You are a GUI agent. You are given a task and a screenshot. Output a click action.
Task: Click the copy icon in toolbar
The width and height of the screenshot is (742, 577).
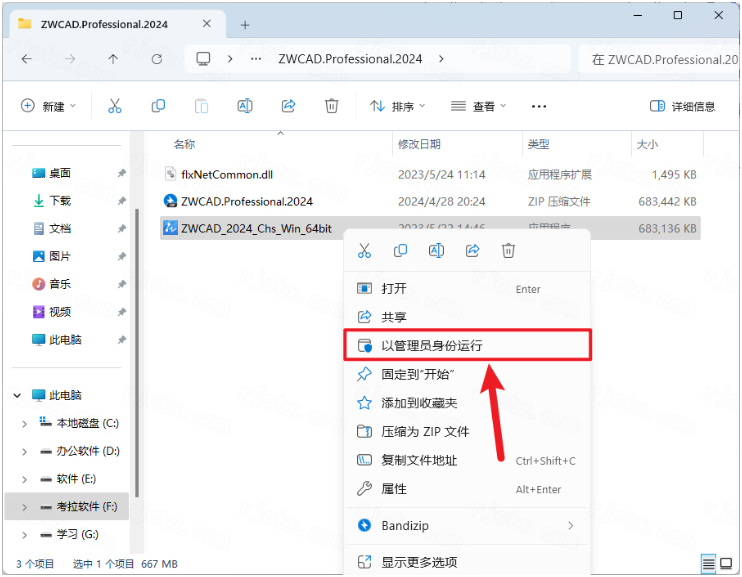click(158, 106)
